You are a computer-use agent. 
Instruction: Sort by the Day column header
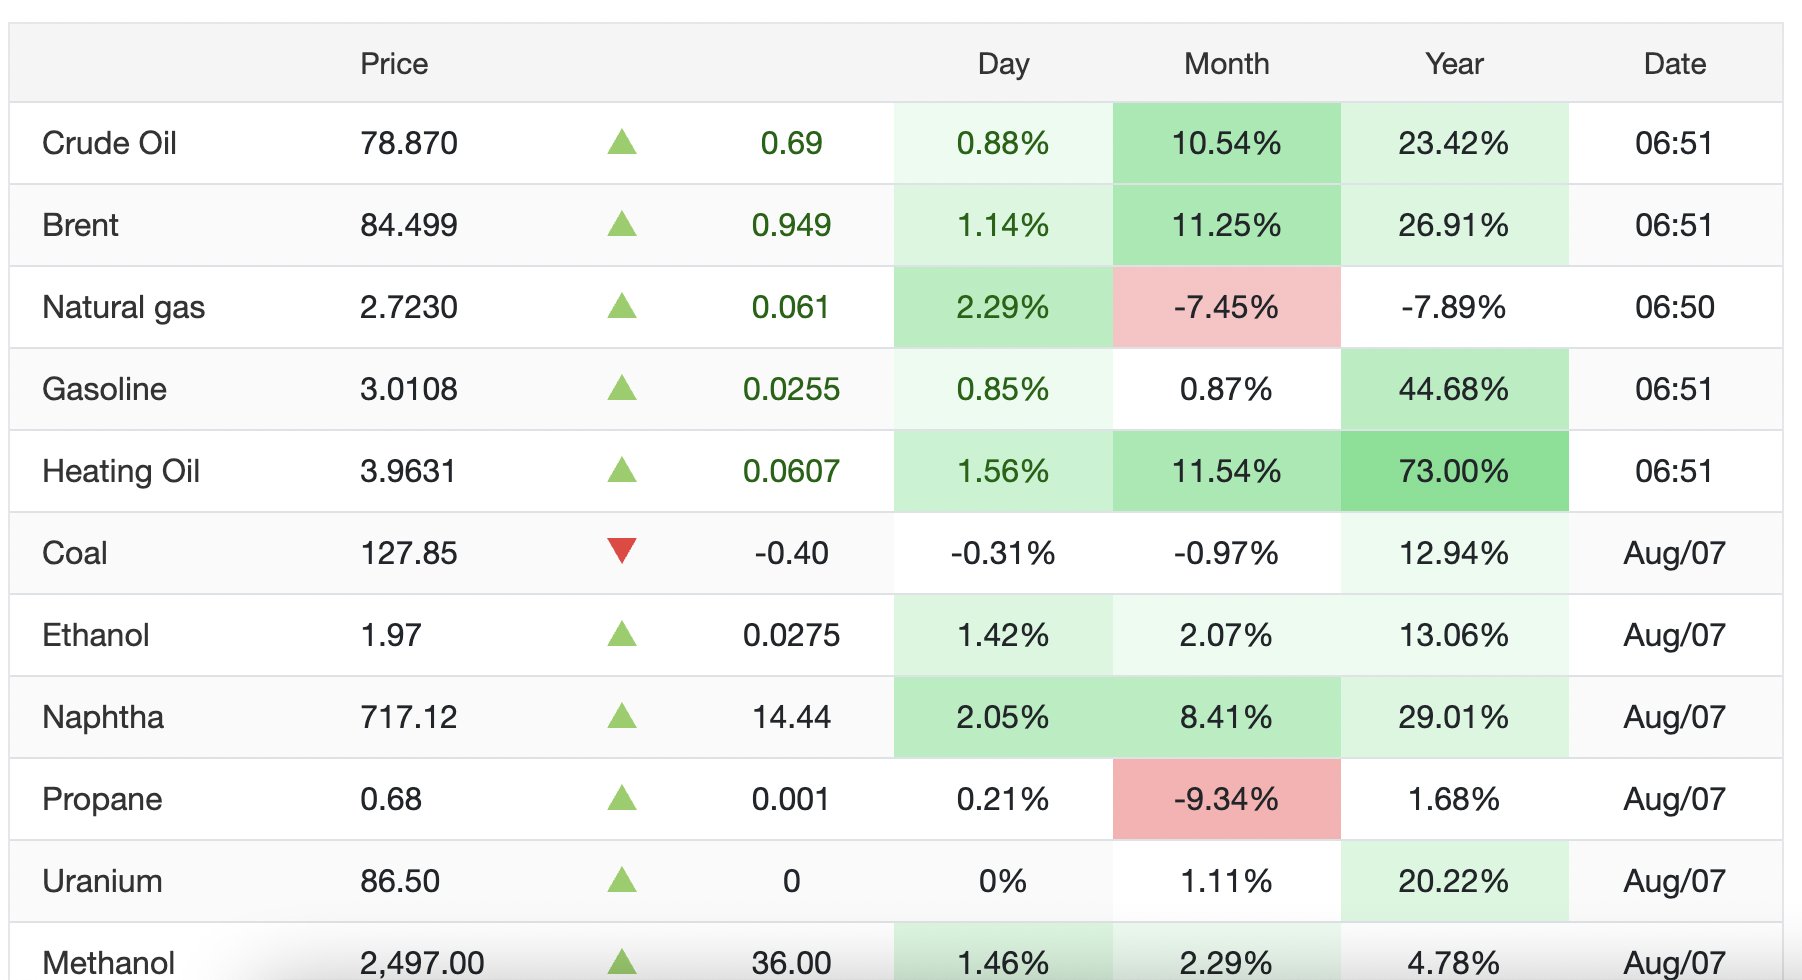pyautogui.click(x=1003, y=64)
